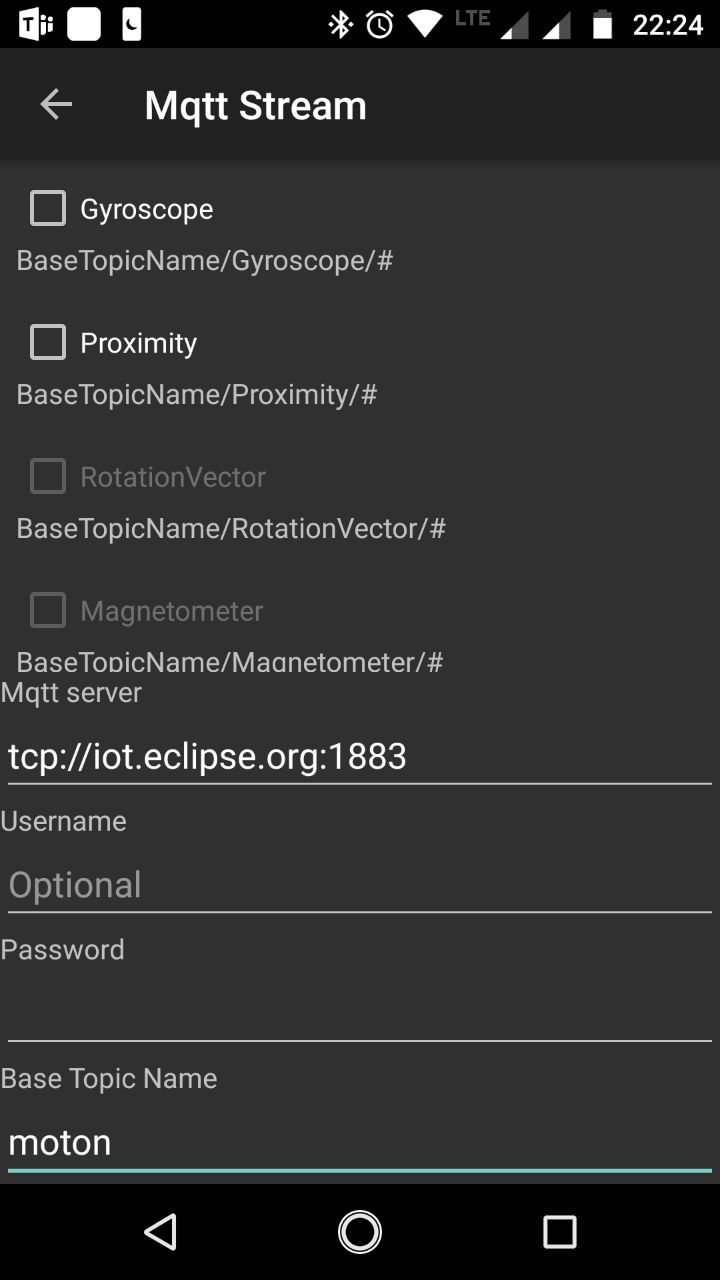The image size is (720, 1280).
Task: Tap the alarm clock status icon
Action: (x=380, y=24)
